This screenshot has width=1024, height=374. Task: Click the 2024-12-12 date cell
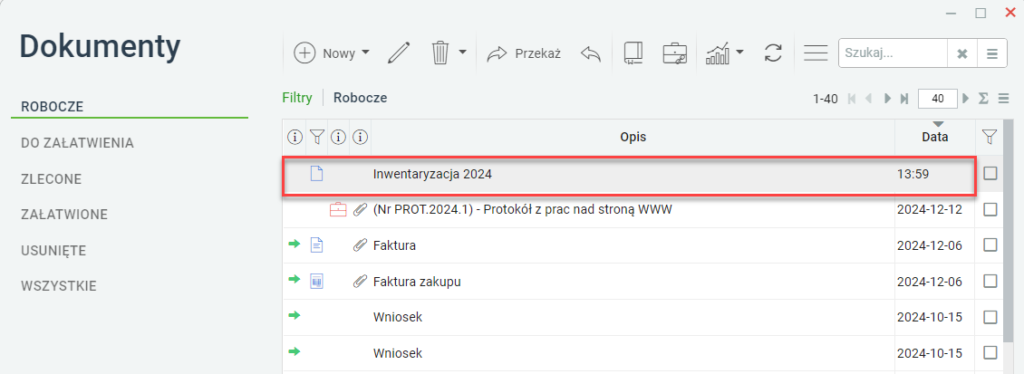coord(929,210)
